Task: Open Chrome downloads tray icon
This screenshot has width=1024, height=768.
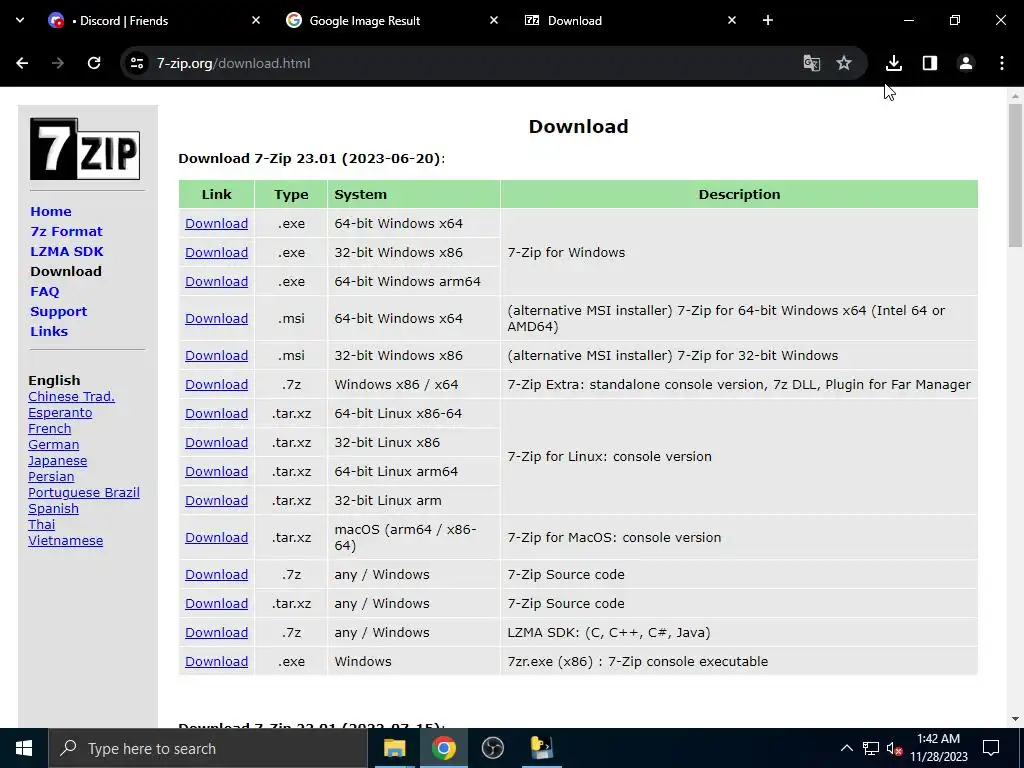Action: click(893, 63)
